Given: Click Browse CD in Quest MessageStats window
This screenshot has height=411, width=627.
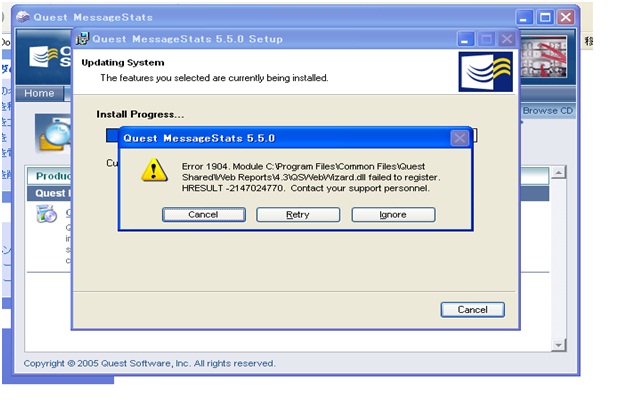Looking at the screenshot, I should coord(547,110).
